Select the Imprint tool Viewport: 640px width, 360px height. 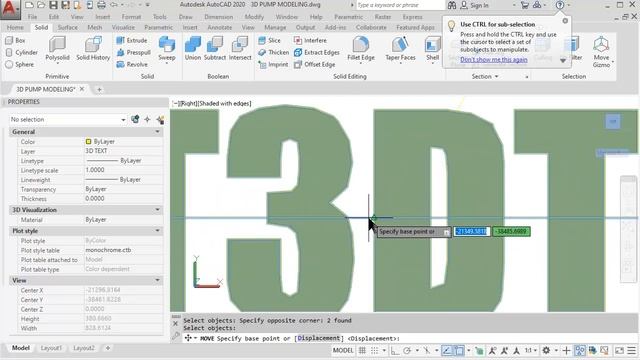273,64
